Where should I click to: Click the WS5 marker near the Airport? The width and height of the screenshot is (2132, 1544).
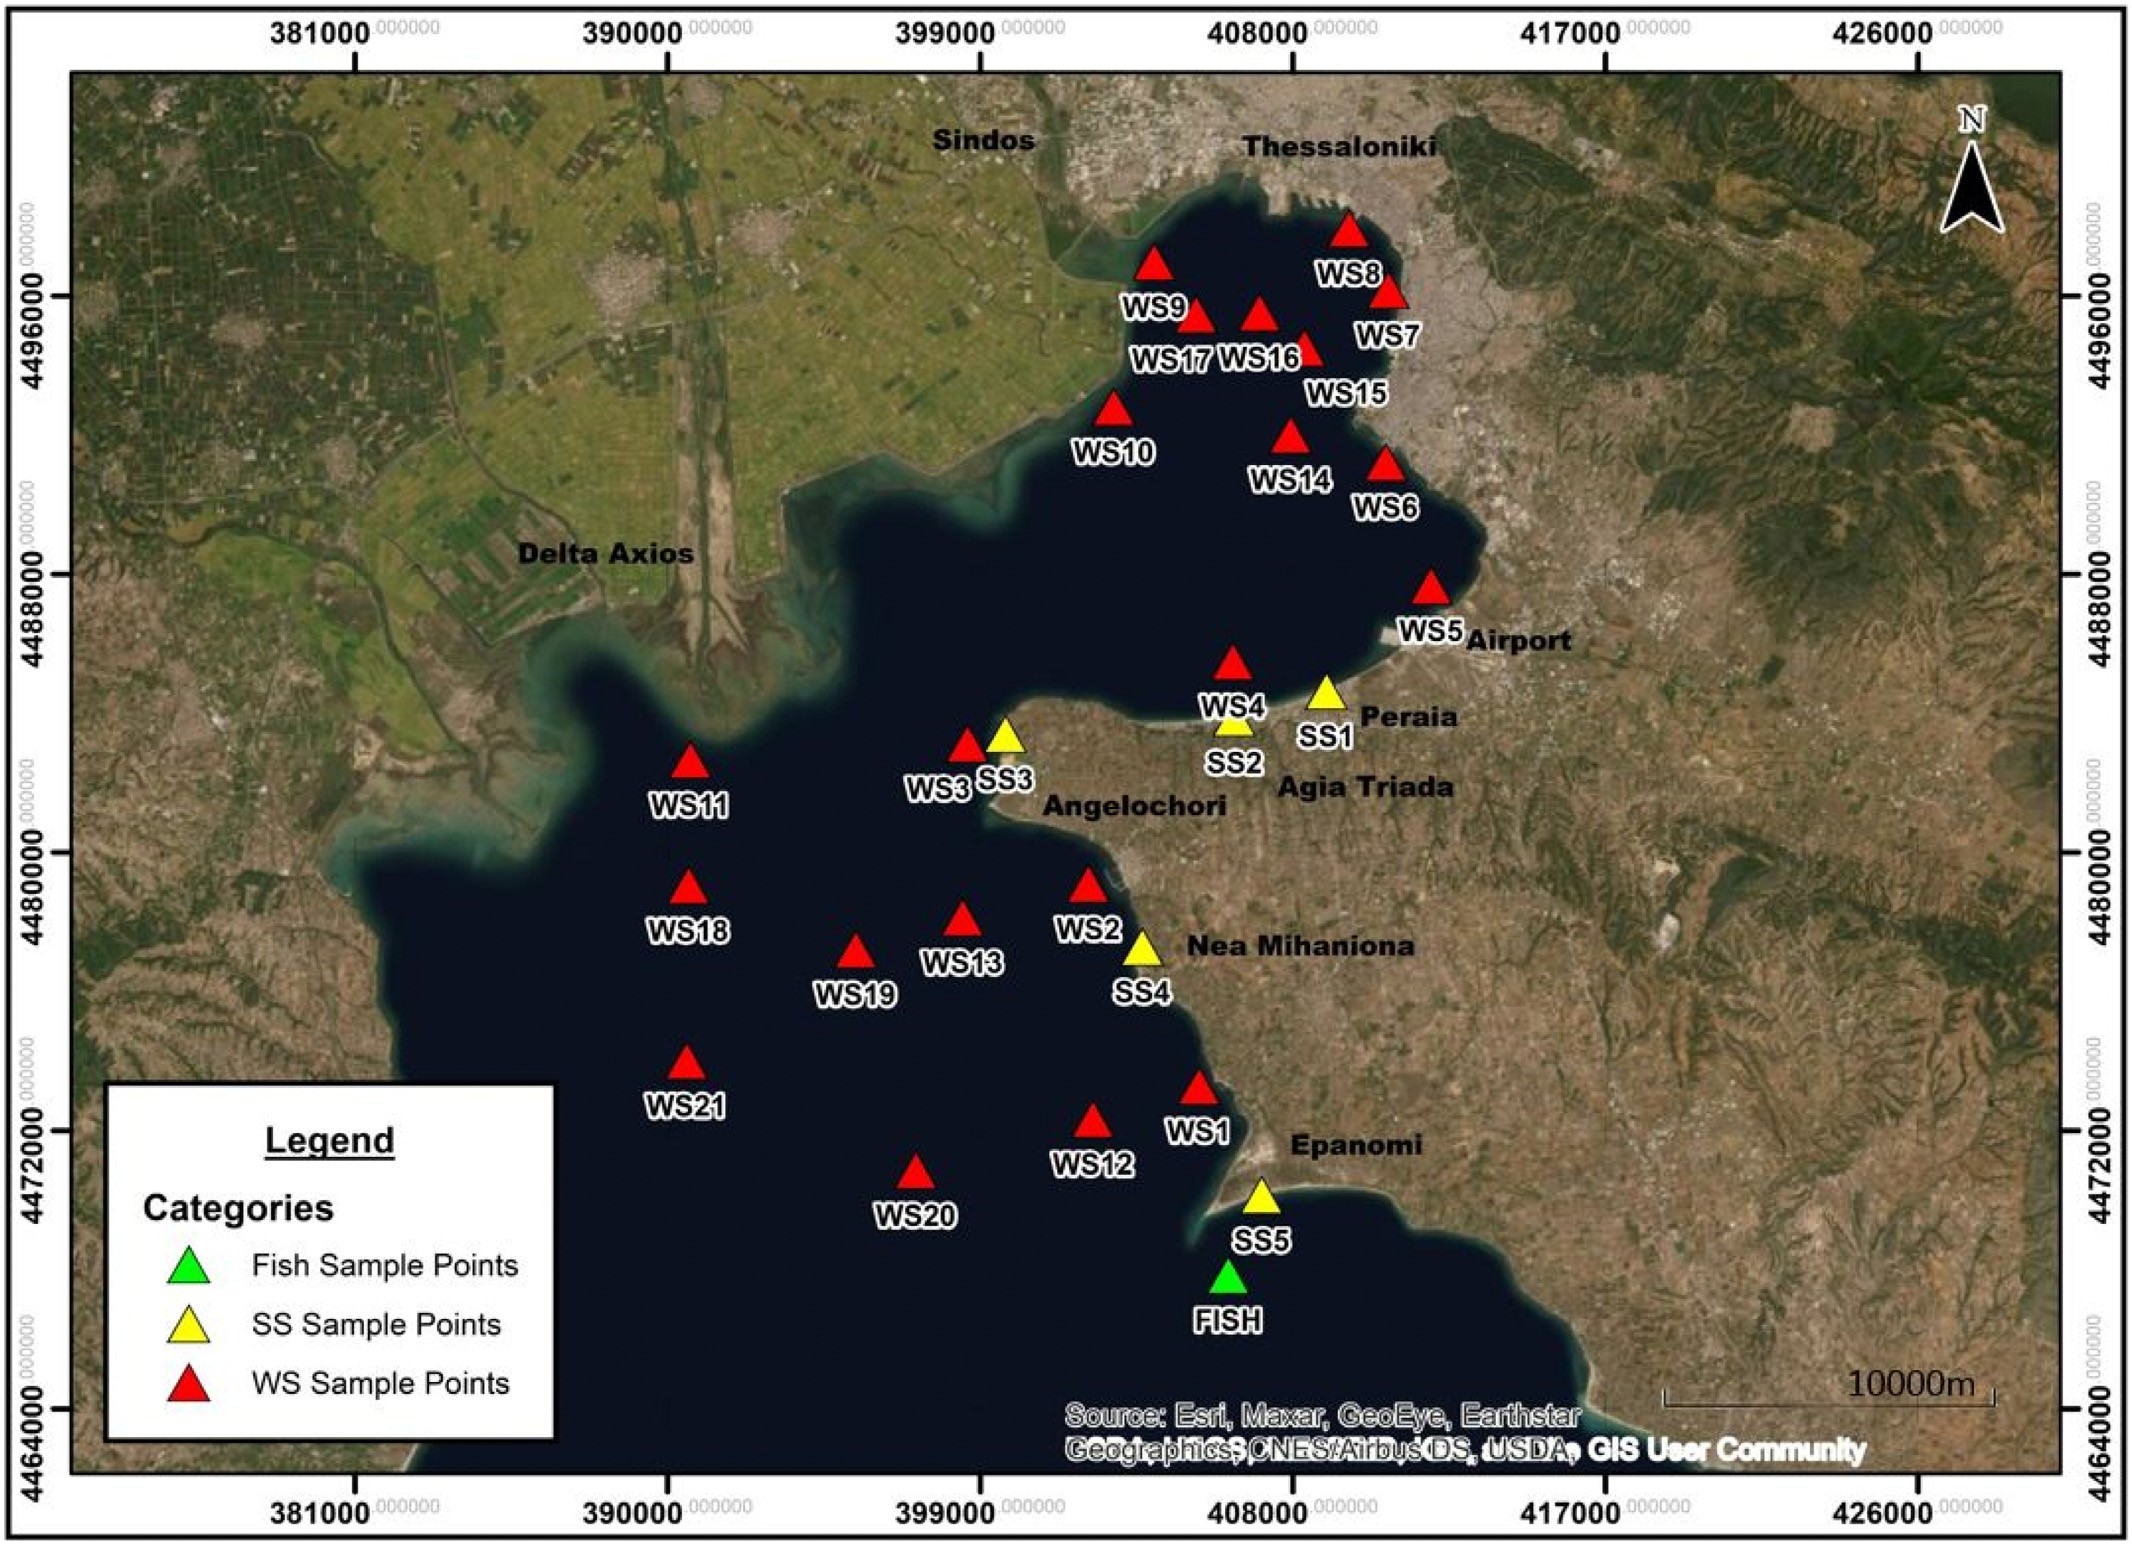1431,589
